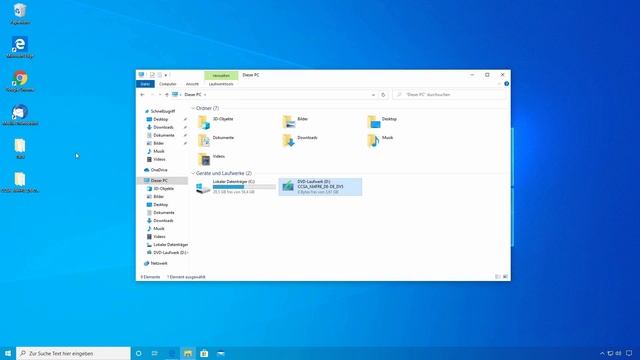The width and height of the screenshot is (640, 360).
Task: Click the up-one-level arrow
Action: tap(167, 95)
